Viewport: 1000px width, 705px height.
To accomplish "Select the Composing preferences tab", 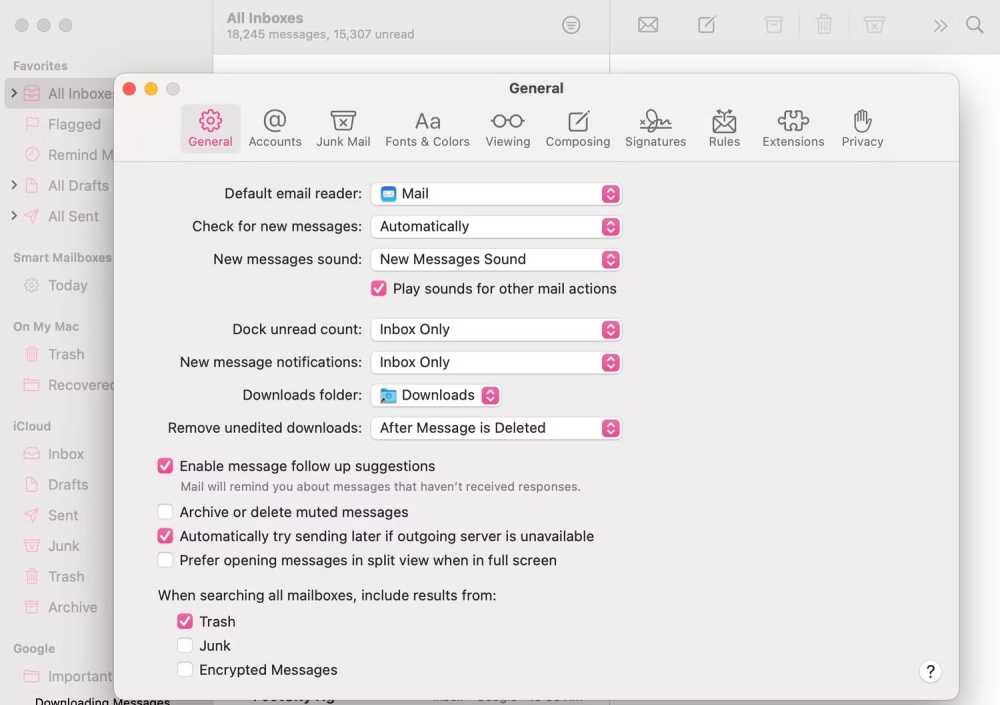I will [x=577, y=128].
